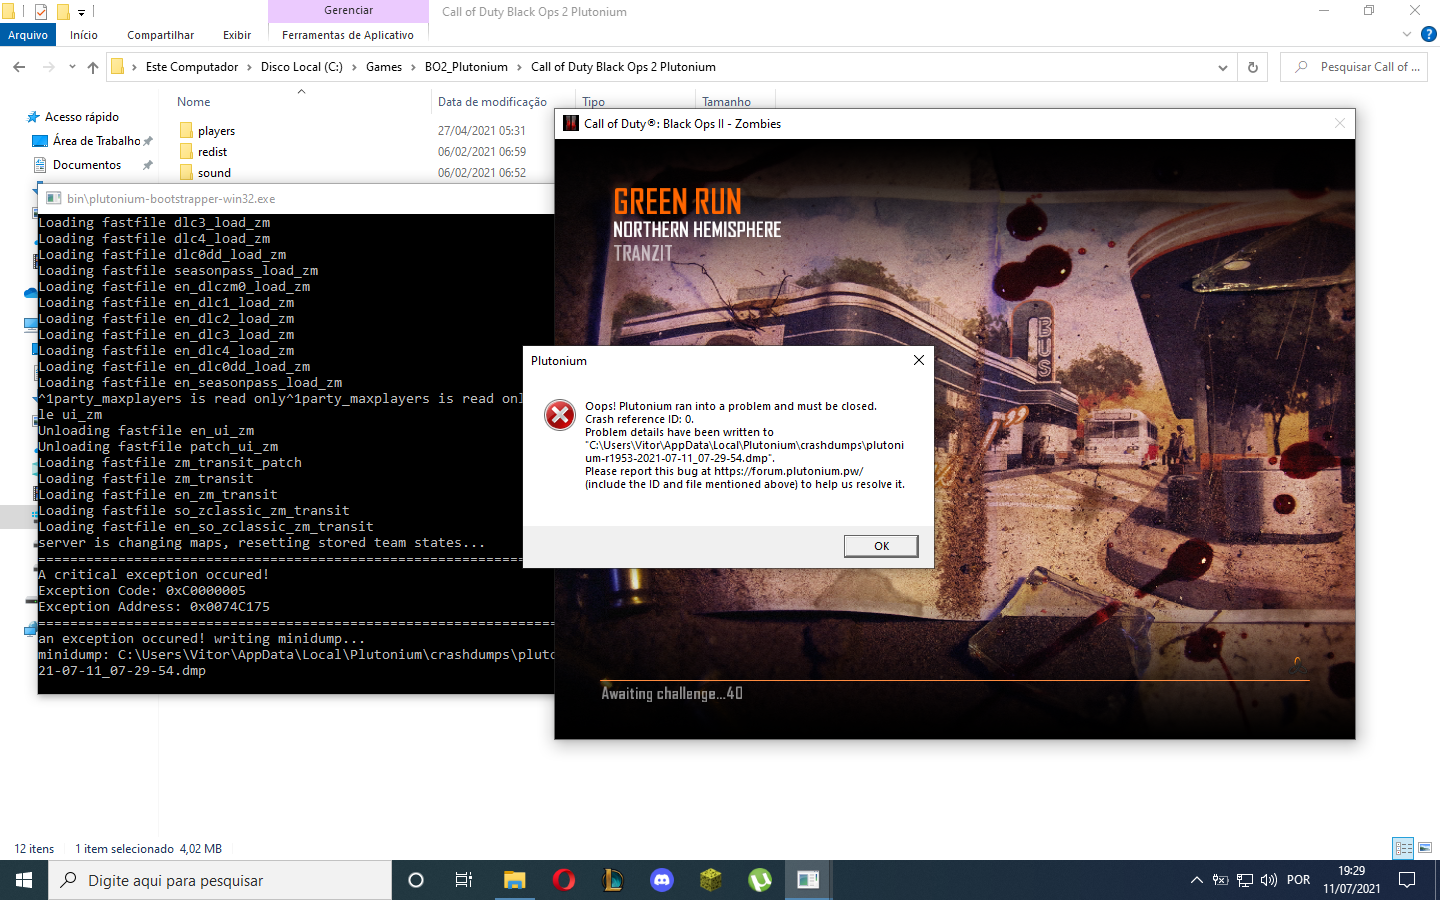This screenshot has height=900, width=1440.
Task: Switch to details view layout in status bar
Action: pyautogui.click(x=1403, y=848)
